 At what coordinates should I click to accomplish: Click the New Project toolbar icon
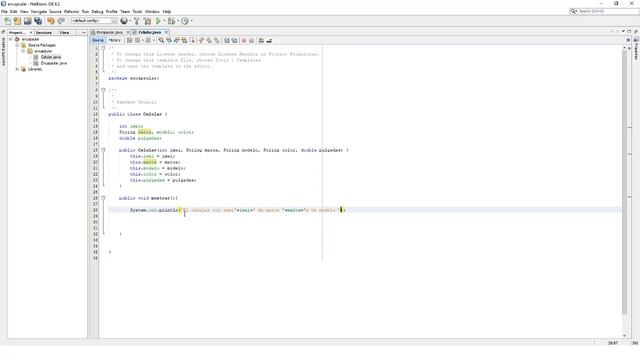[17, 21]
